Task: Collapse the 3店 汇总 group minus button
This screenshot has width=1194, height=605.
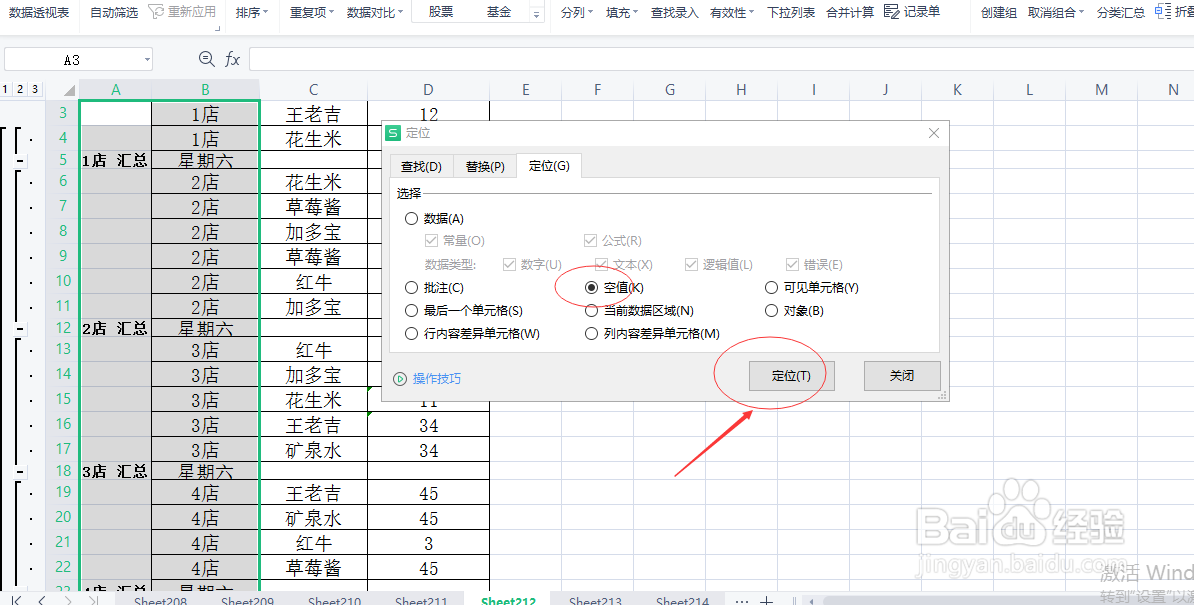Action: (x=20, y=473)
